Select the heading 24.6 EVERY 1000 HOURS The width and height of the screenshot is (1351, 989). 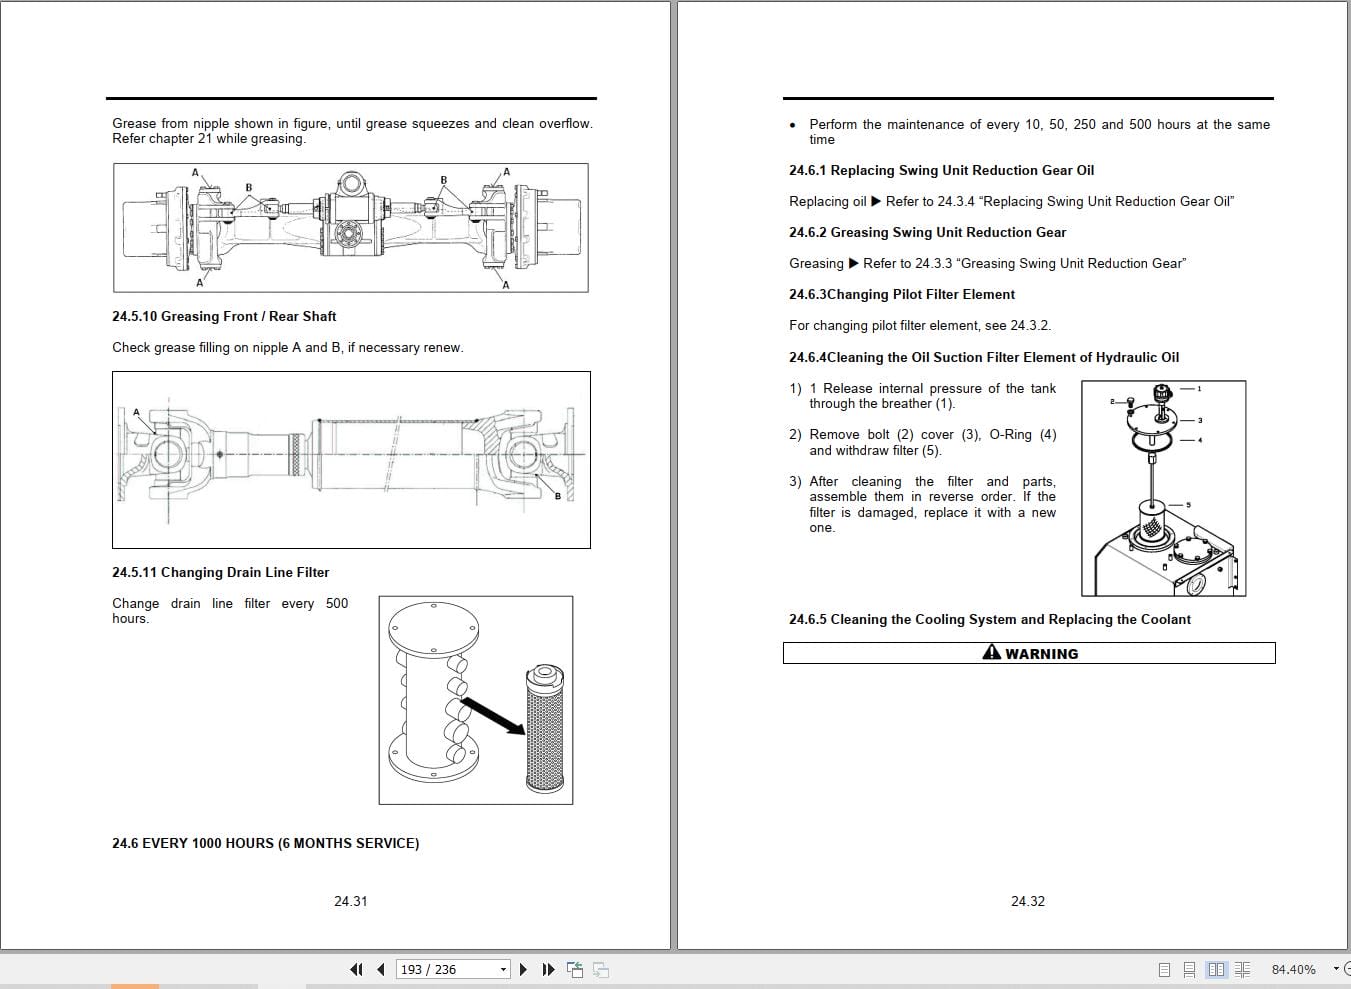[265, 843]
